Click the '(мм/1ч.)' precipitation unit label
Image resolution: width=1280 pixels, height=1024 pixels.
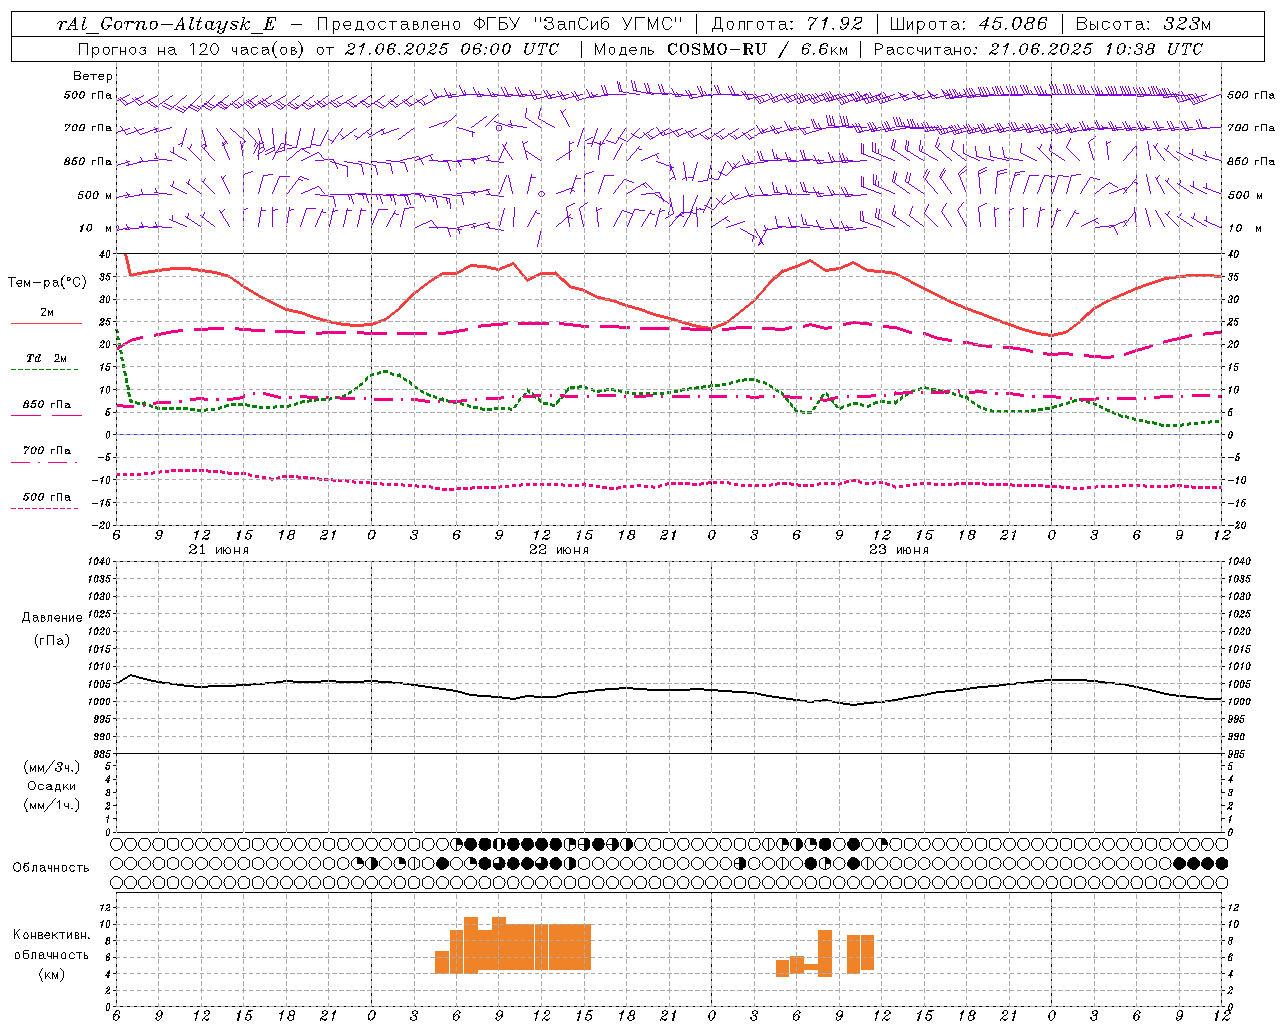click(52, 805)
